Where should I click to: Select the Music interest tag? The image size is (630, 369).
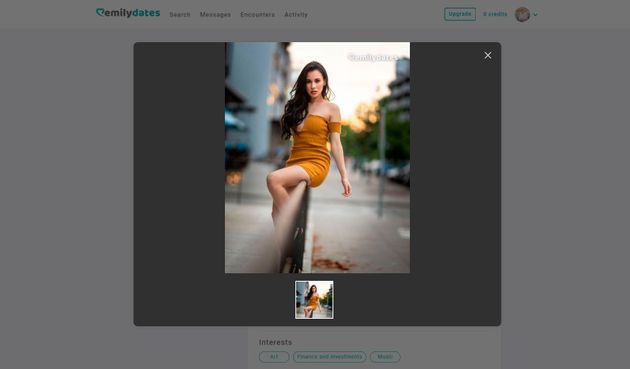385,357
